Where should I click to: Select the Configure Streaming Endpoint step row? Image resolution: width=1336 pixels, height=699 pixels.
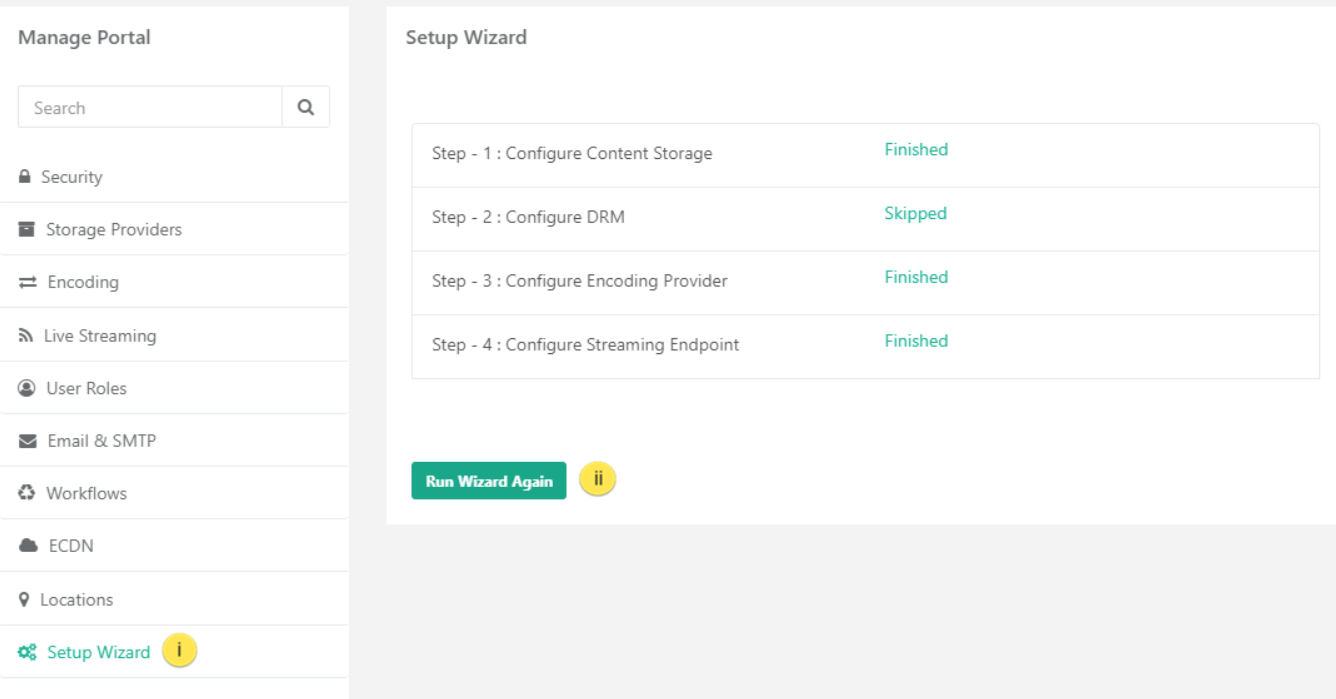click(x=866, y=346)
